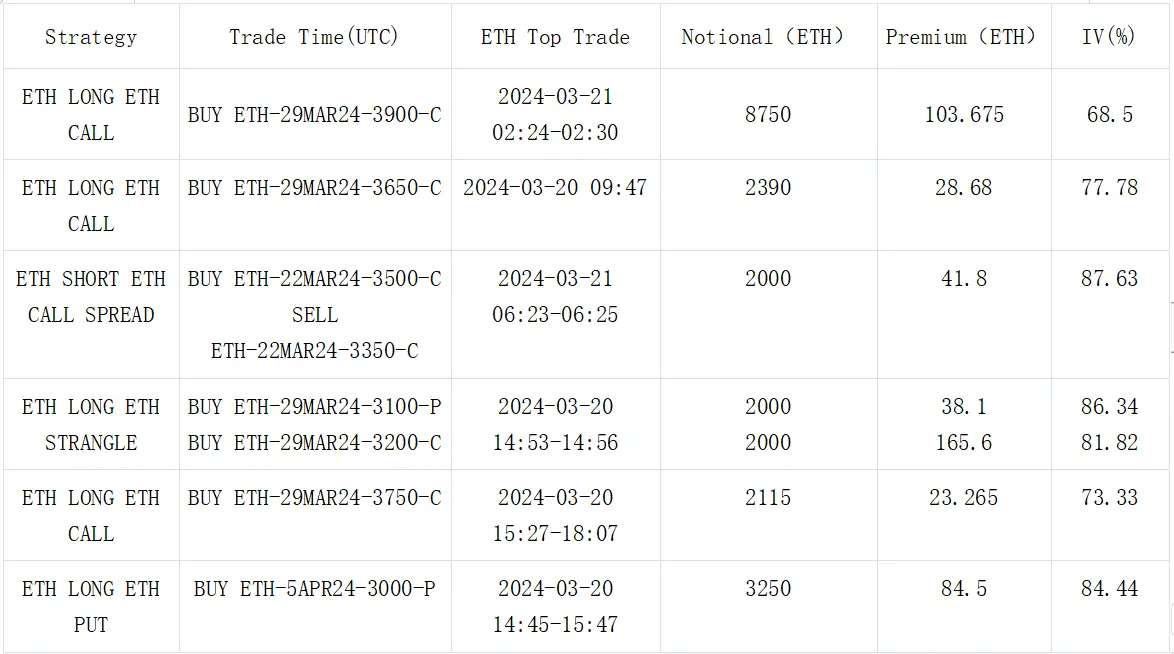
Task: Select the Trade Time(UTC) header cell
Action: pyautogui.click(x=314, y=37)
